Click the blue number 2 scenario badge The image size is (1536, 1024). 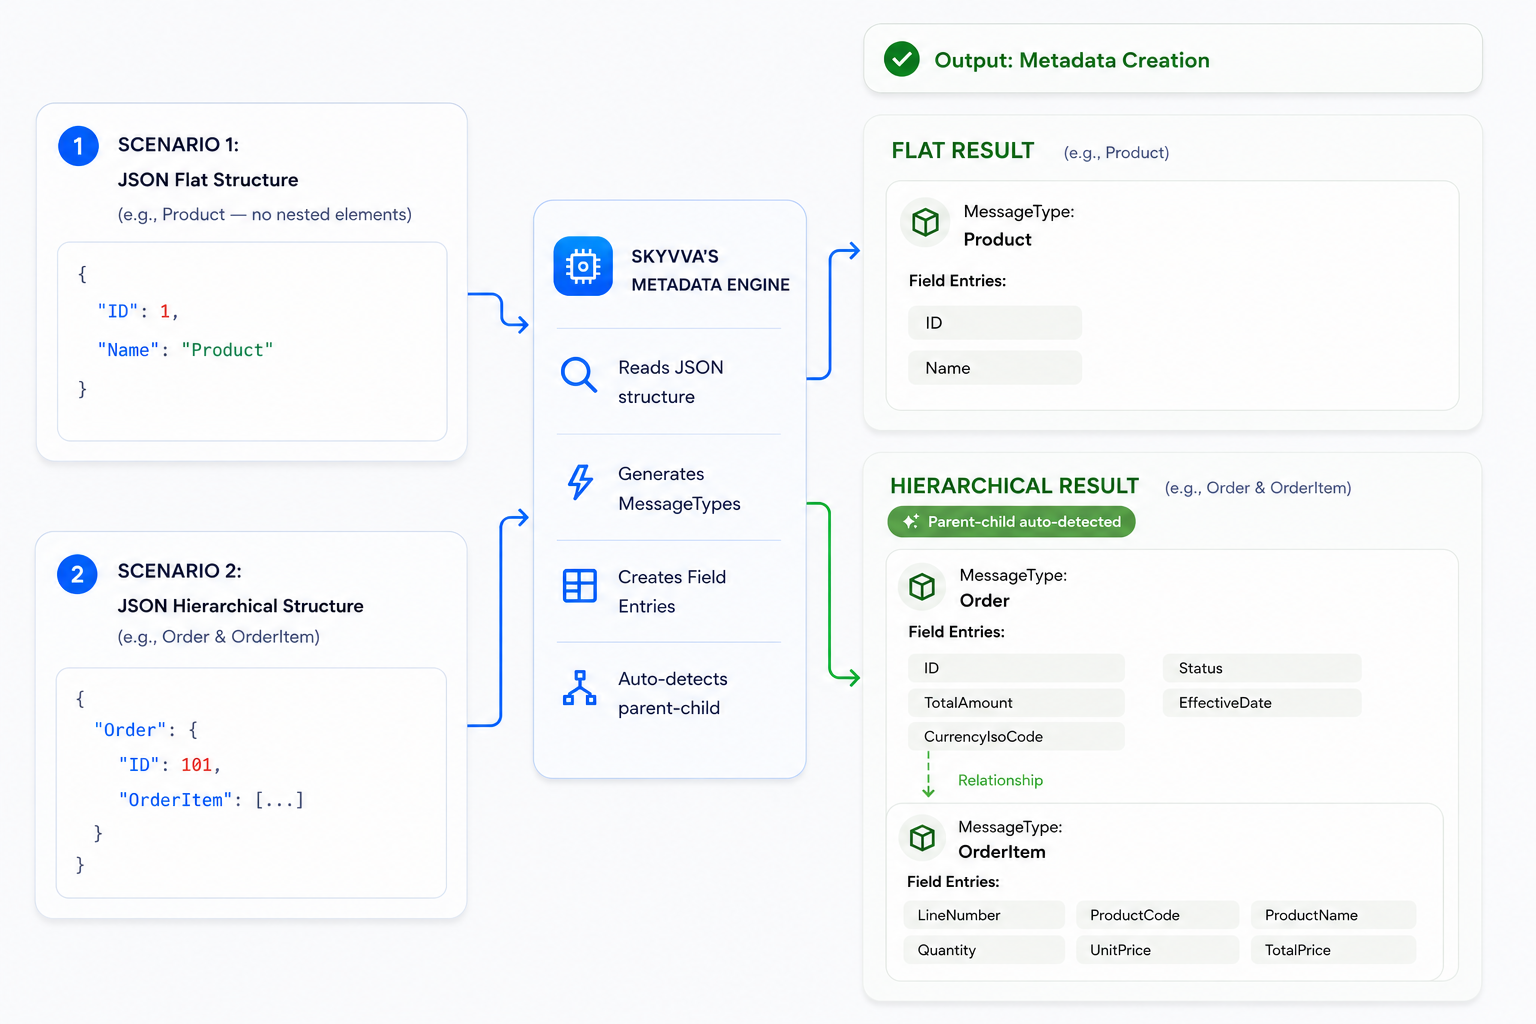click(77, 575)
